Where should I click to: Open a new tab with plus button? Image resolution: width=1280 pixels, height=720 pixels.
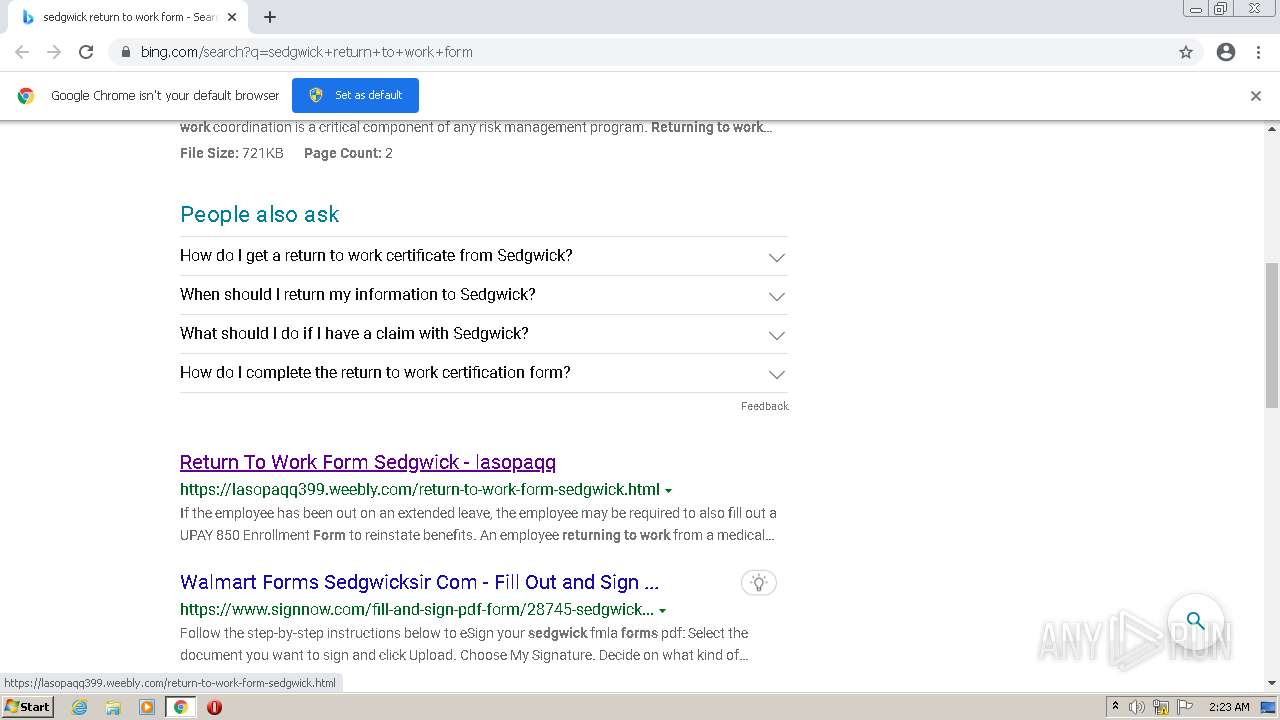point(270,17)
